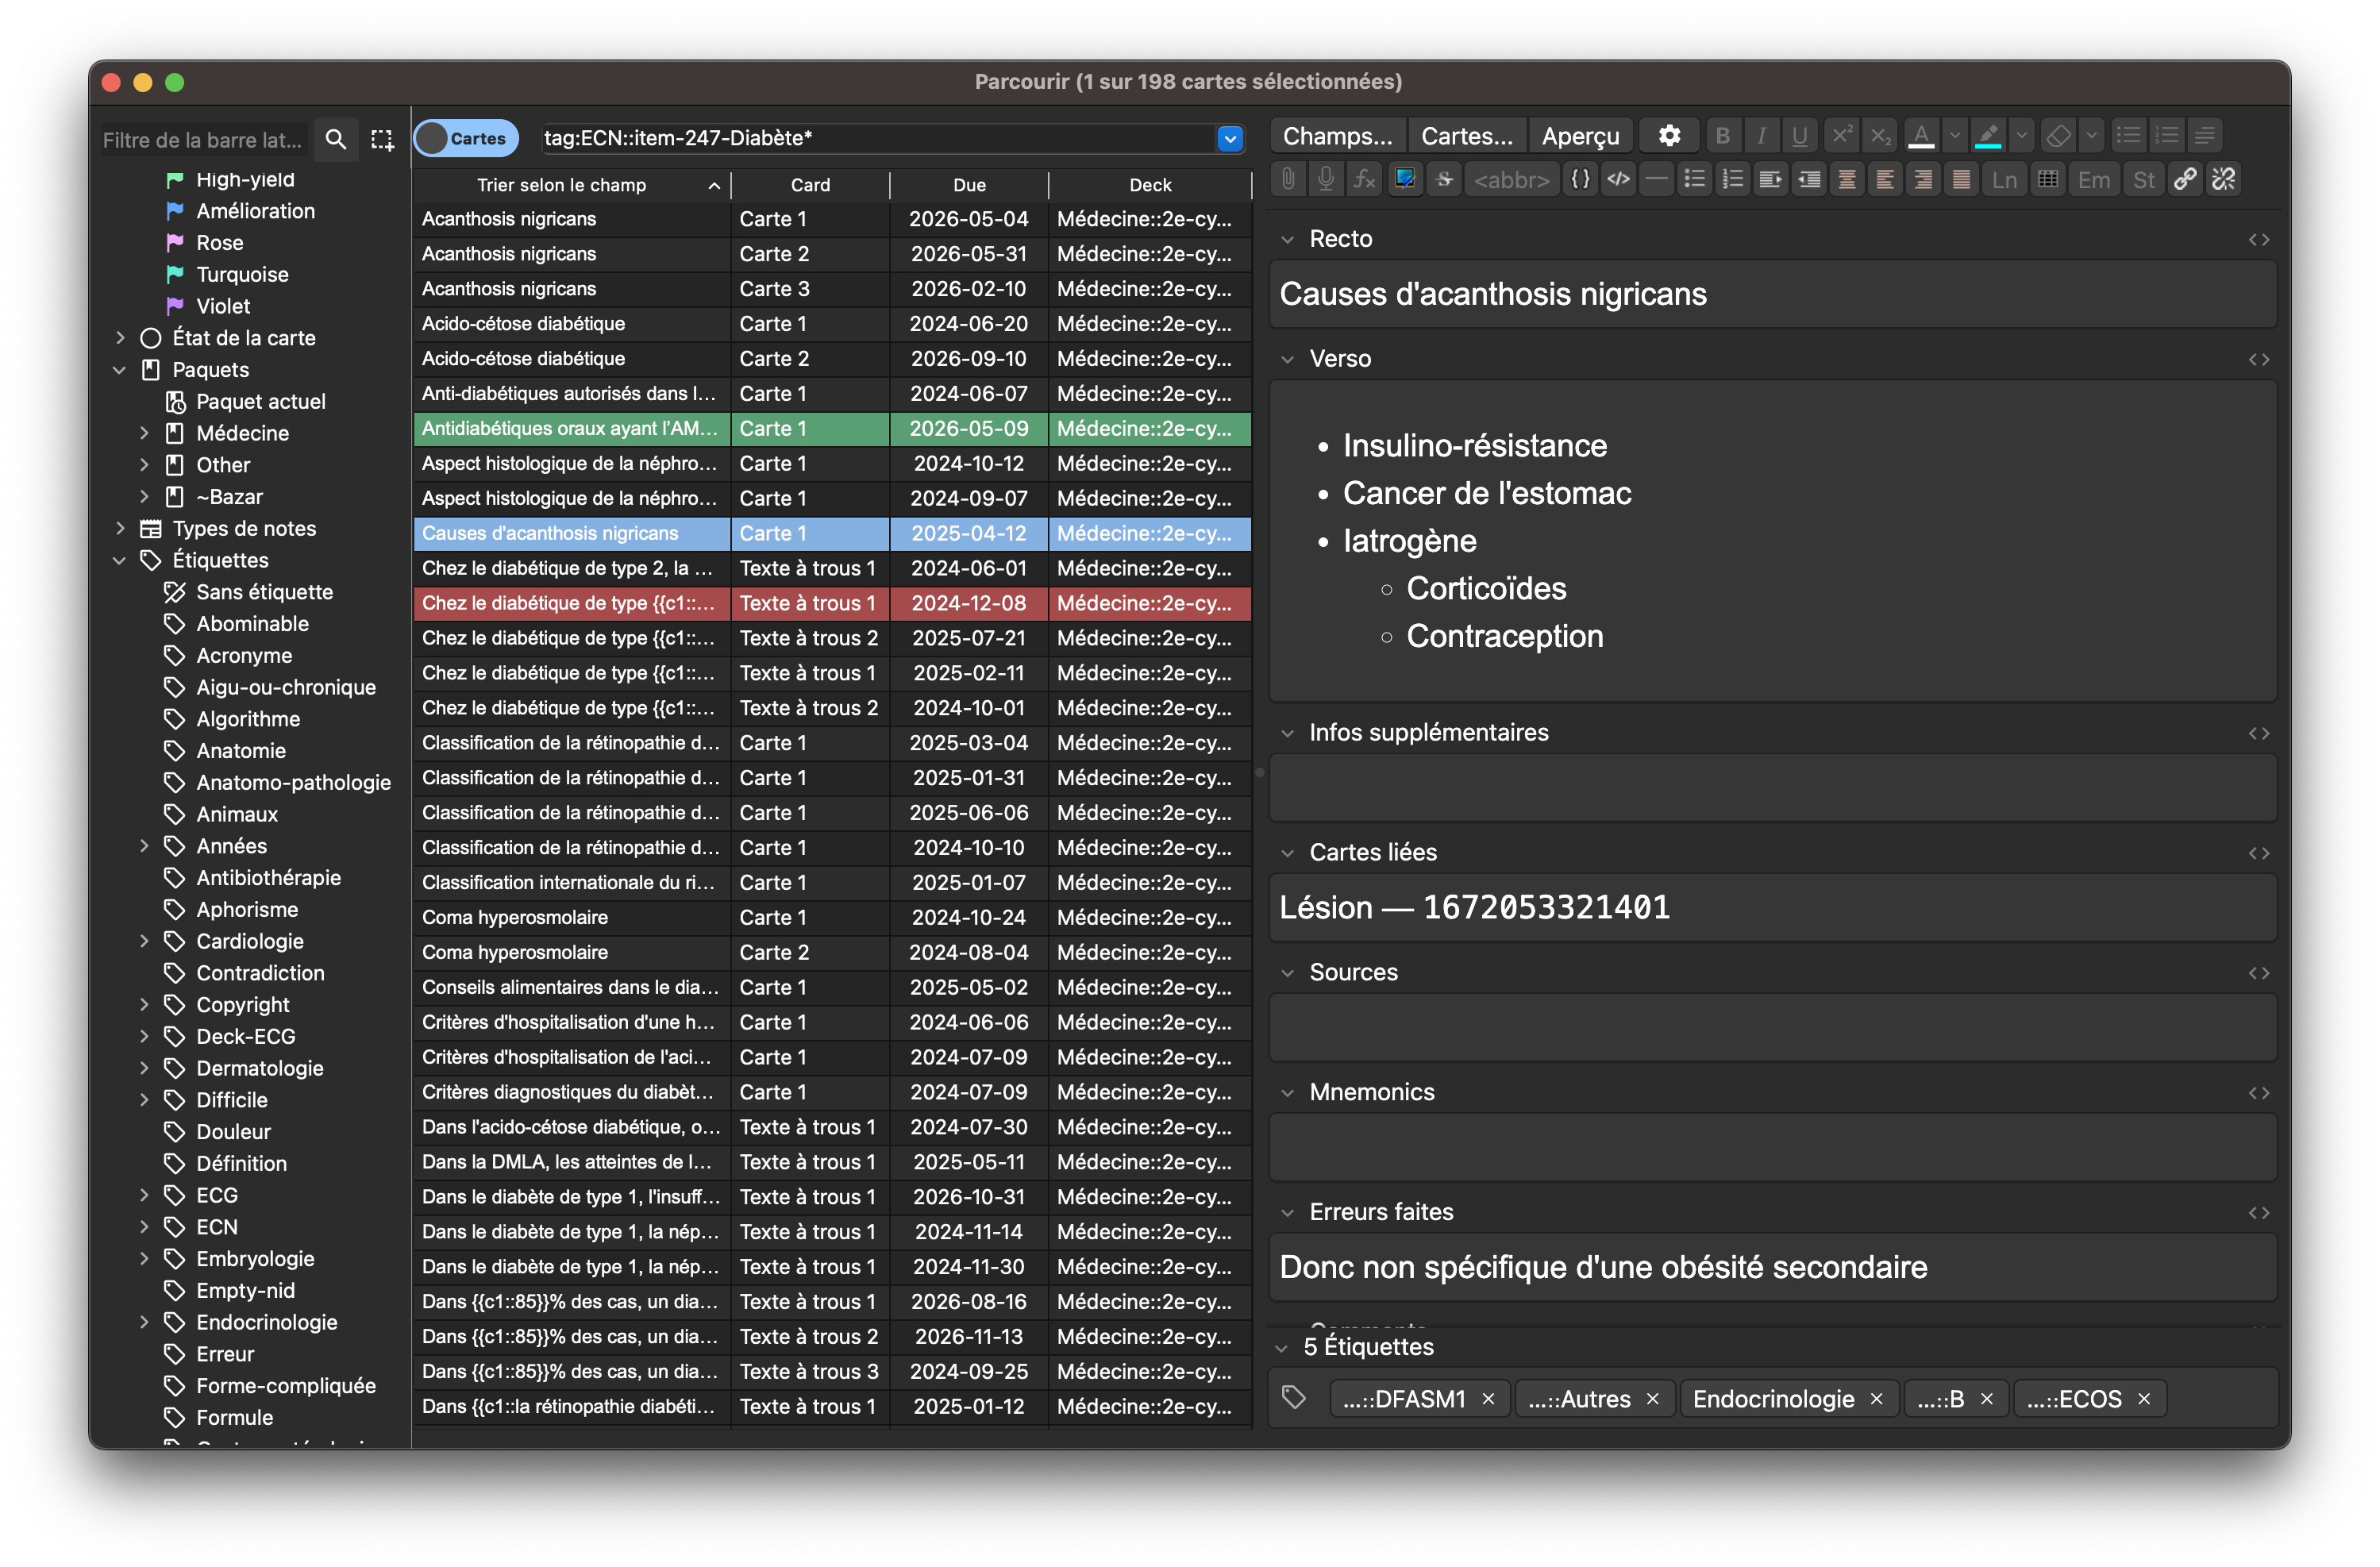Click the Aperçu tab label
Image resolution: width=2380 pixels, height=1567 pixels.
pos(1577,137)
